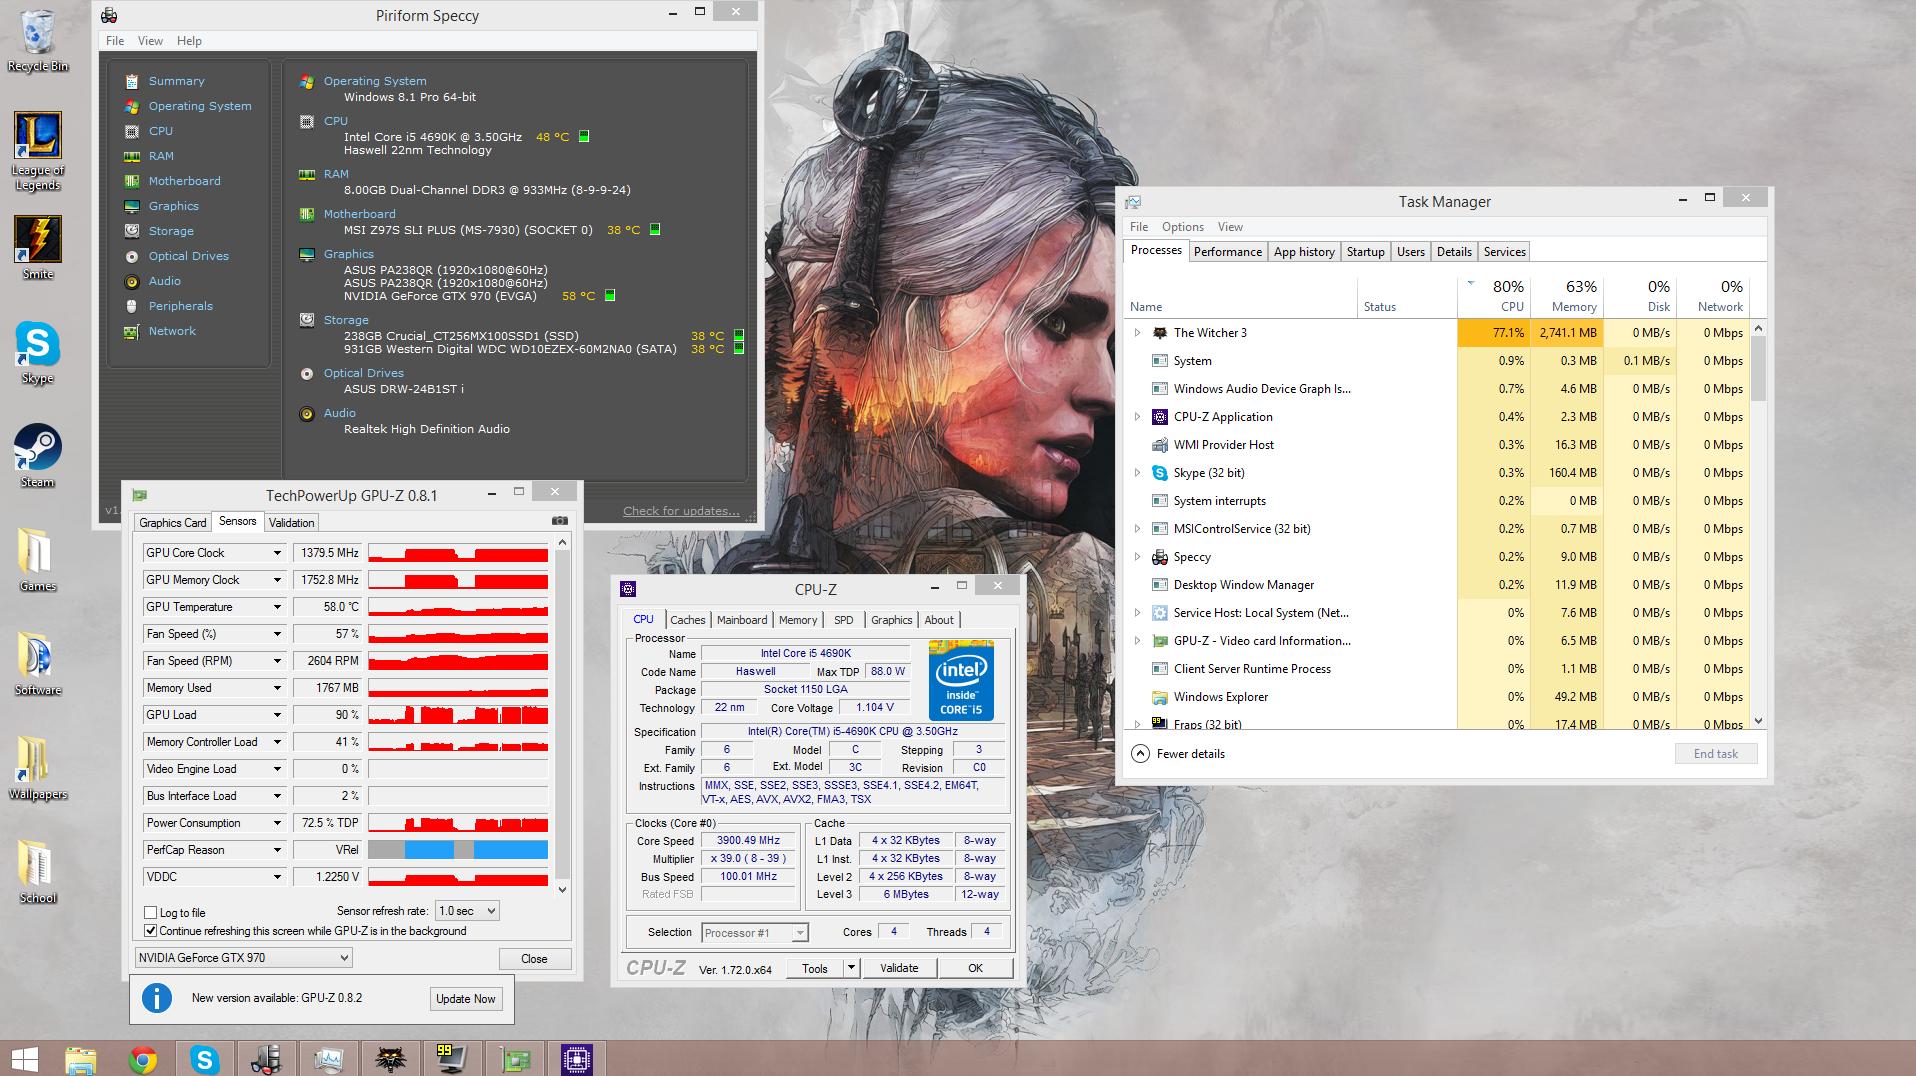Click End task in Task Manager
Viewport: 1916px width, 1076px height.
pyautogui.click(x=1716, y=754)
